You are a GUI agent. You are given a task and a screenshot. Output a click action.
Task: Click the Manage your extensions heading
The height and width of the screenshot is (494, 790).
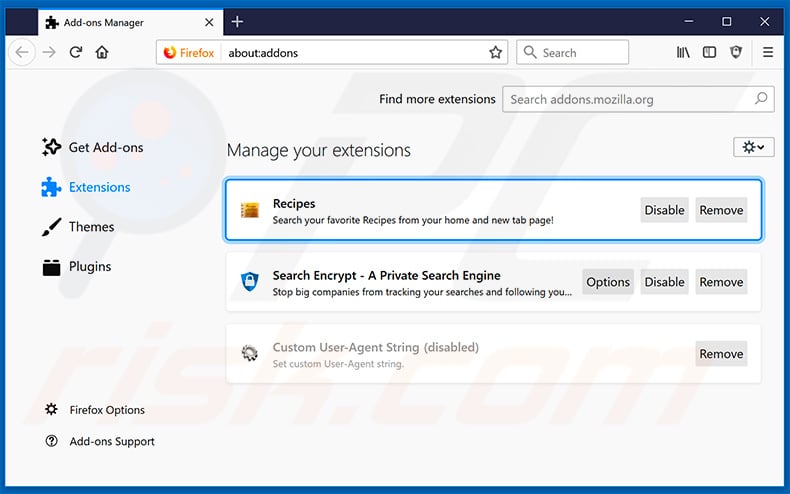click(318, 150)
